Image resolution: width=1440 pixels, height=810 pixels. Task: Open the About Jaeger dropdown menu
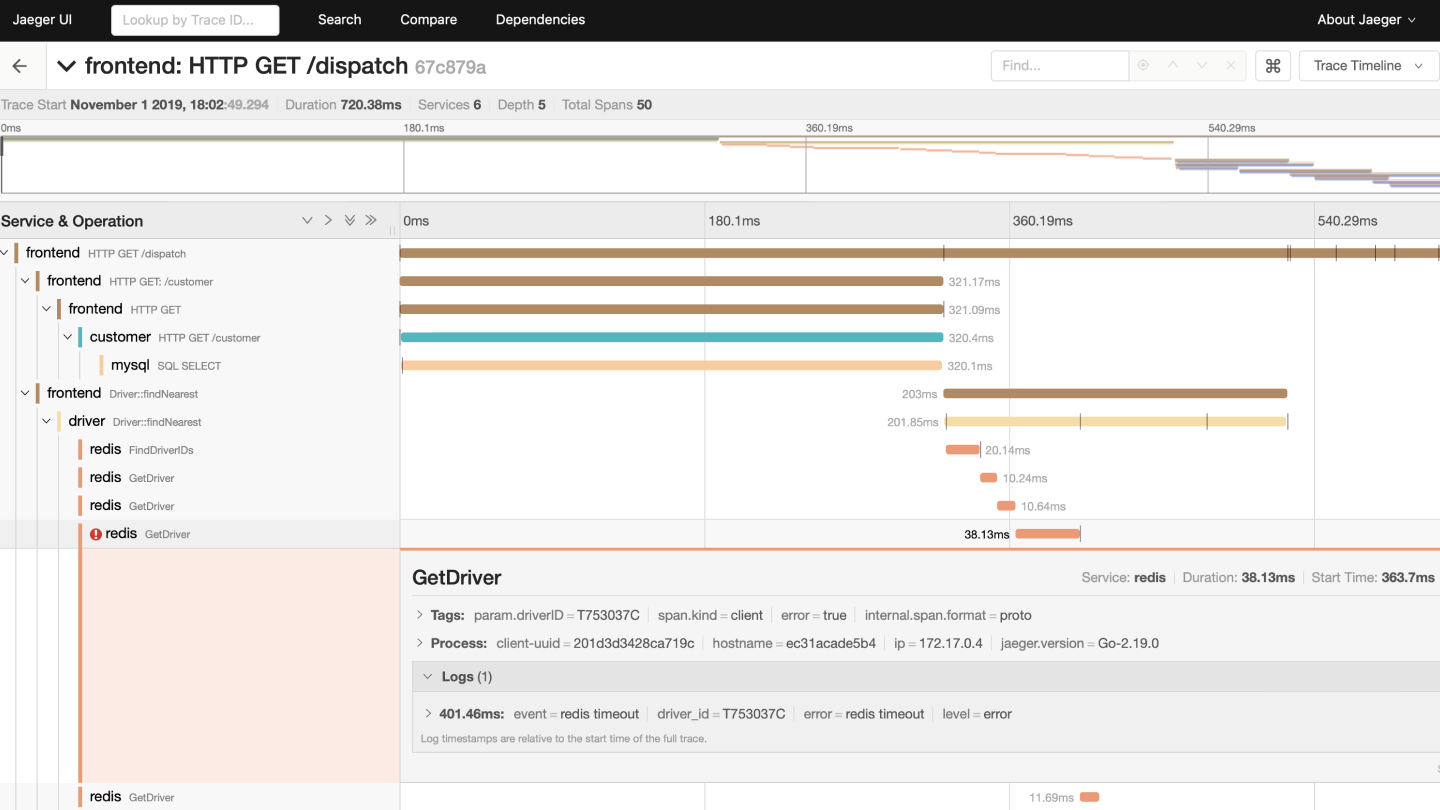click(1366, 20)
